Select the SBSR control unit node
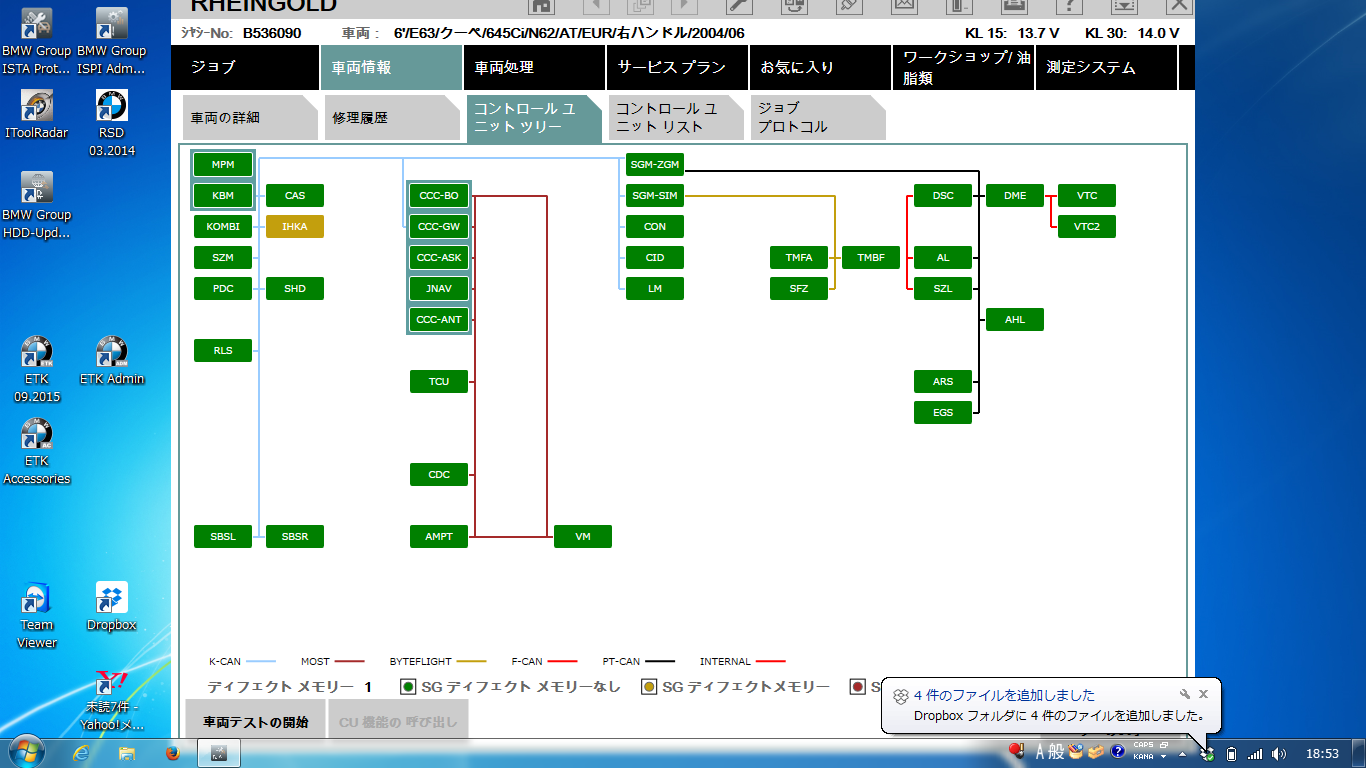This screenshot has width=1366, height=768. pos(295,537)
